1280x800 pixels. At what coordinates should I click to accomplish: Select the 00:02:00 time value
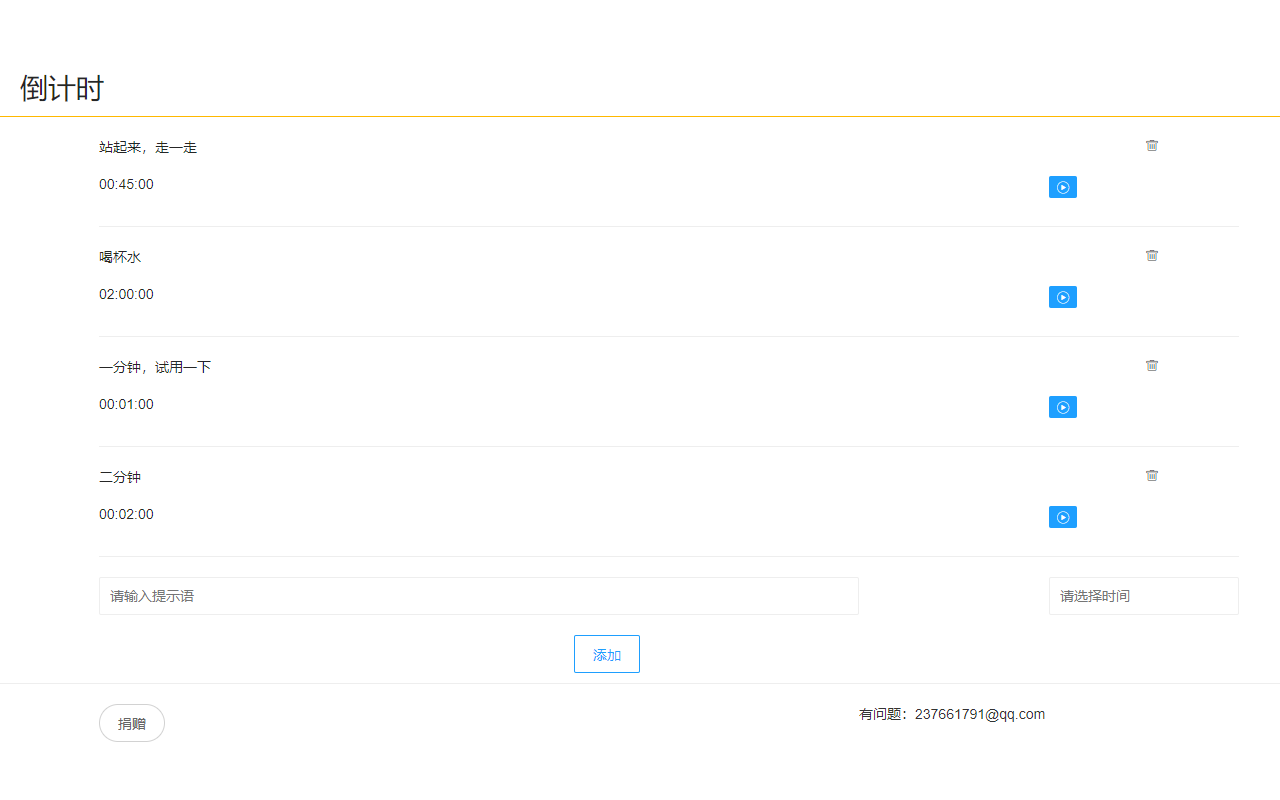[127, 514]
